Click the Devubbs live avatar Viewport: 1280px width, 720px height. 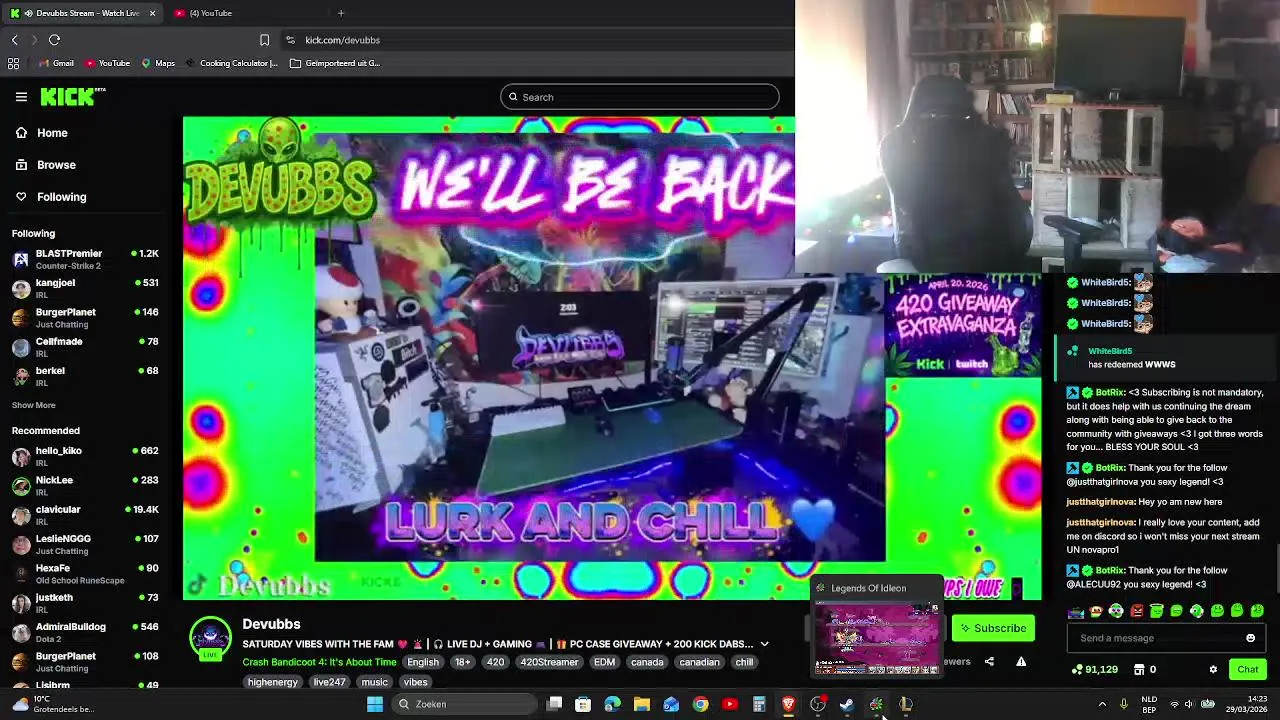[210, 639]
